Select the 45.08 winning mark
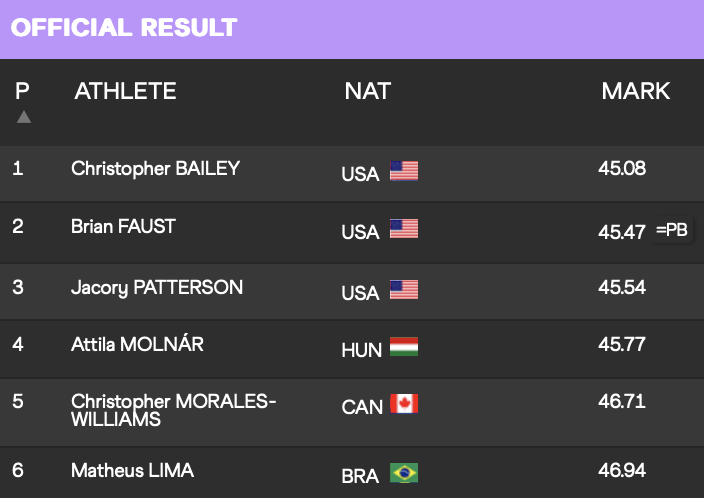Image resolution: width=704 pixels, height=498 pixels. (622, 168)
